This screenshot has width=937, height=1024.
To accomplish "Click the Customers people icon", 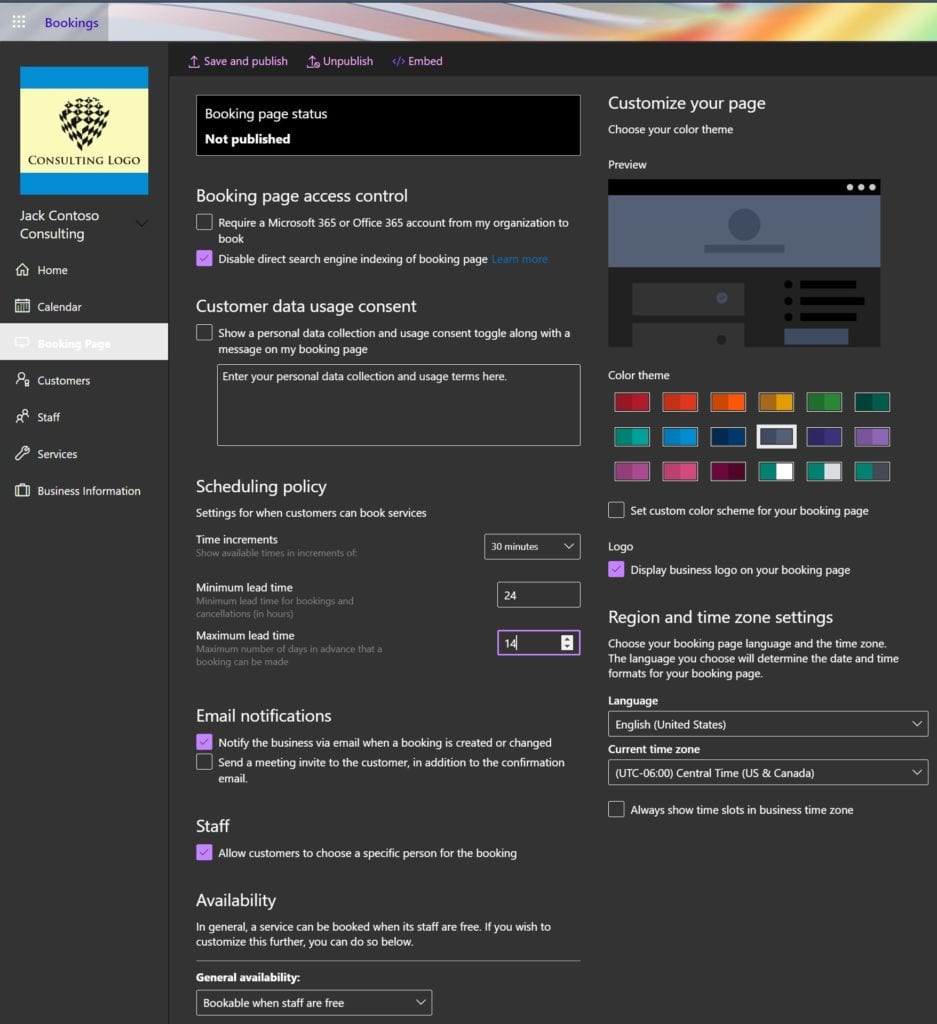I will click(x=22, y=380).
